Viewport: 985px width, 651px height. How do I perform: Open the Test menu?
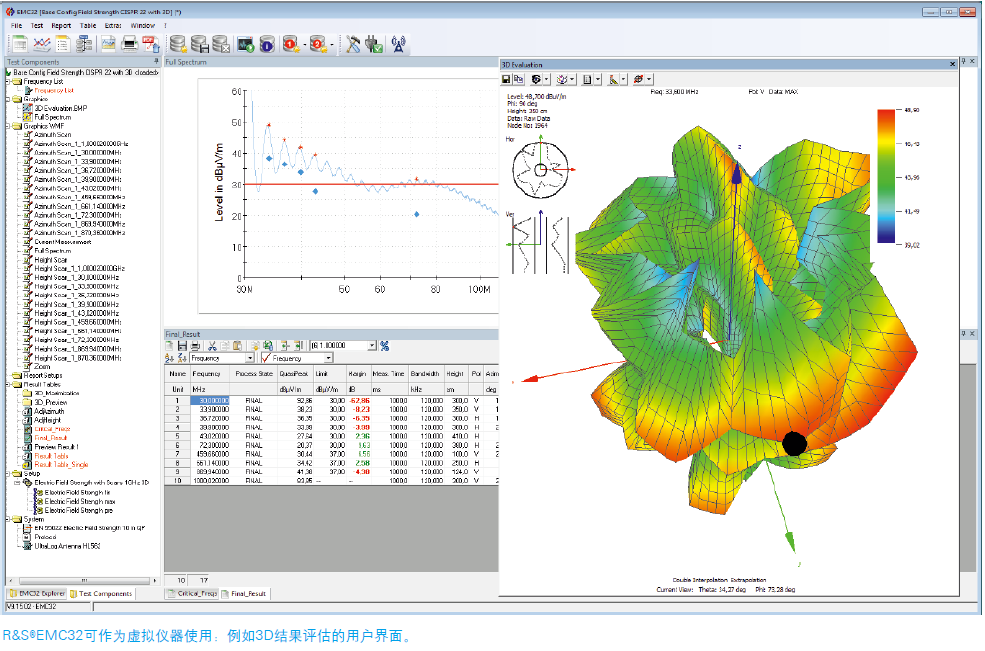click(x=37, y=26)
